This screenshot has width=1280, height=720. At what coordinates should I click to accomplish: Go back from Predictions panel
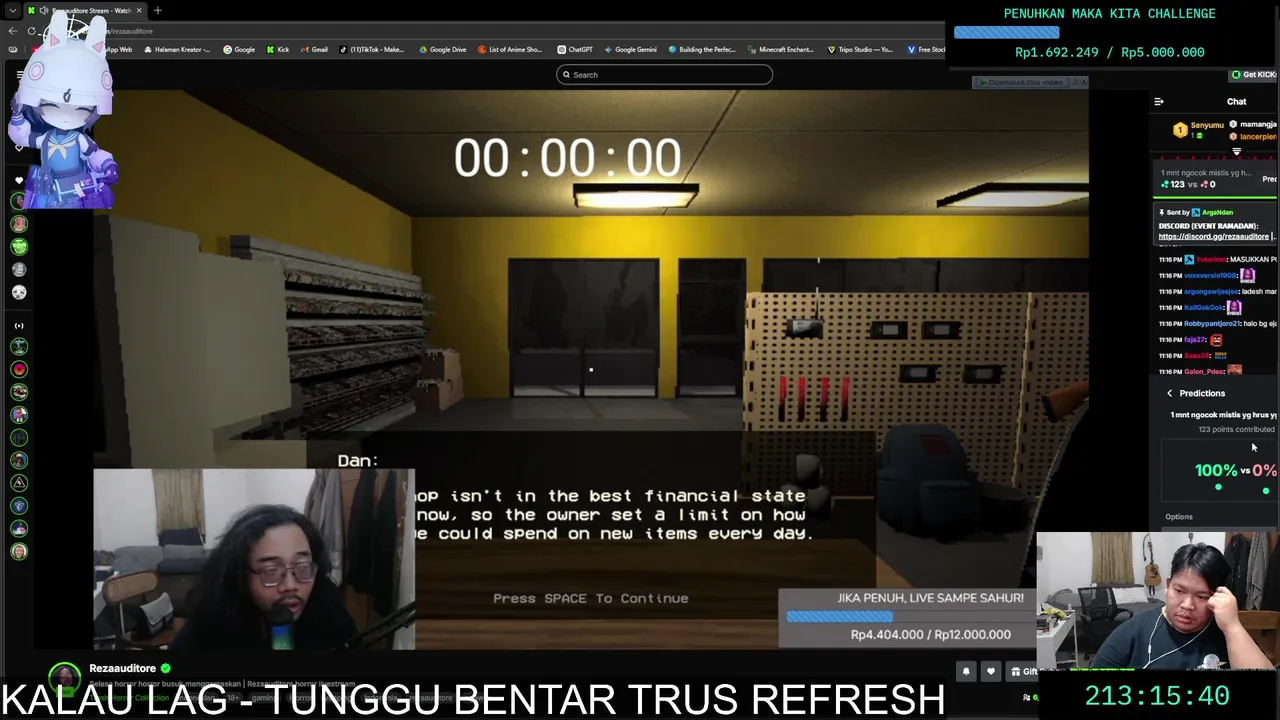click(1169, 393)
